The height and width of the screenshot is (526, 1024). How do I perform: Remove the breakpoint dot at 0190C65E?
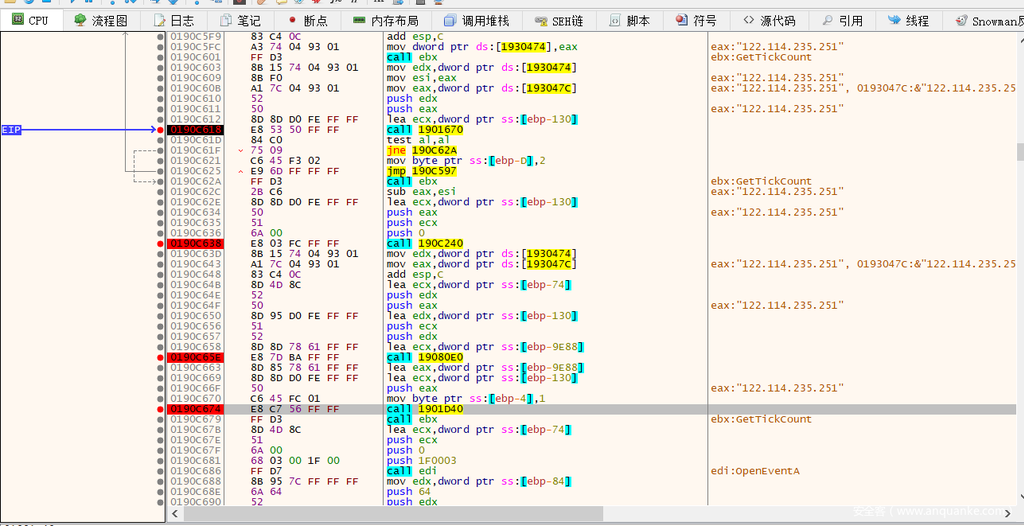click(159, 357)
